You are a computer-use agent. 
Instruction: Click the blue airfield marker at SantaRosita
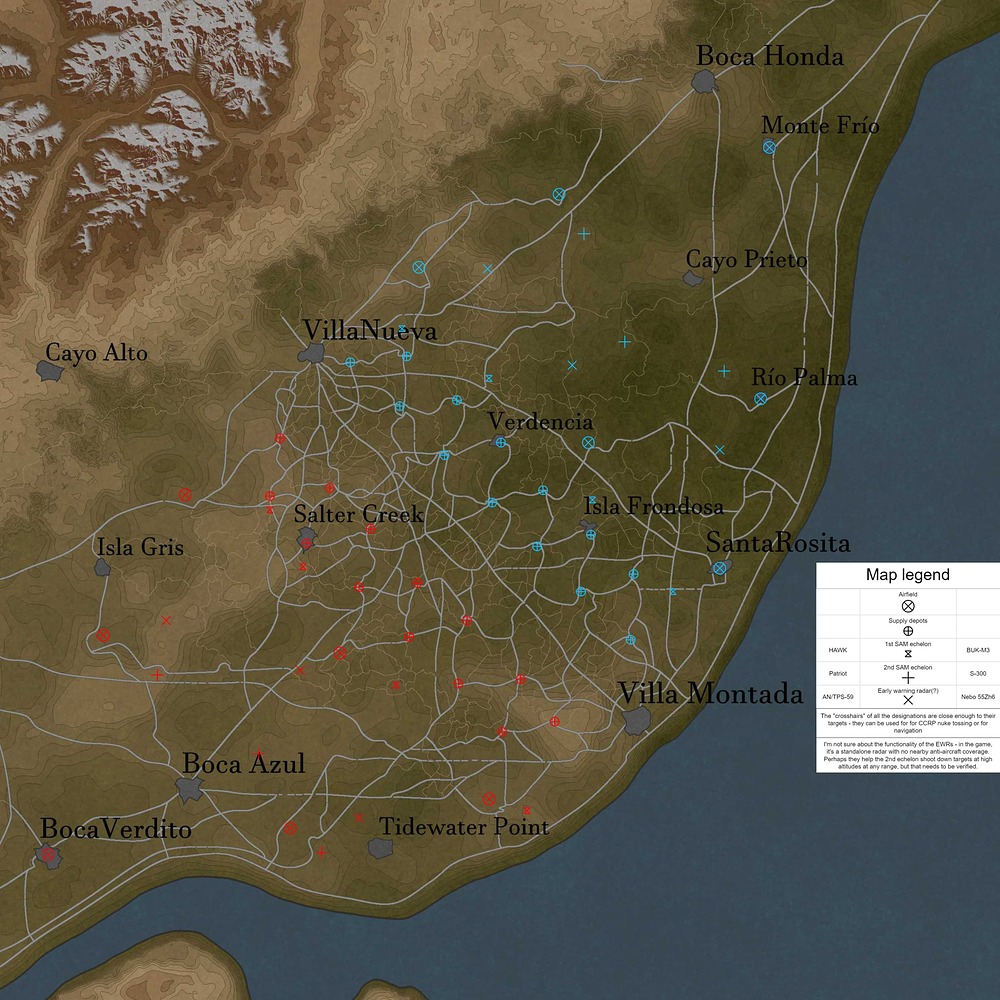tap(719, 566)
